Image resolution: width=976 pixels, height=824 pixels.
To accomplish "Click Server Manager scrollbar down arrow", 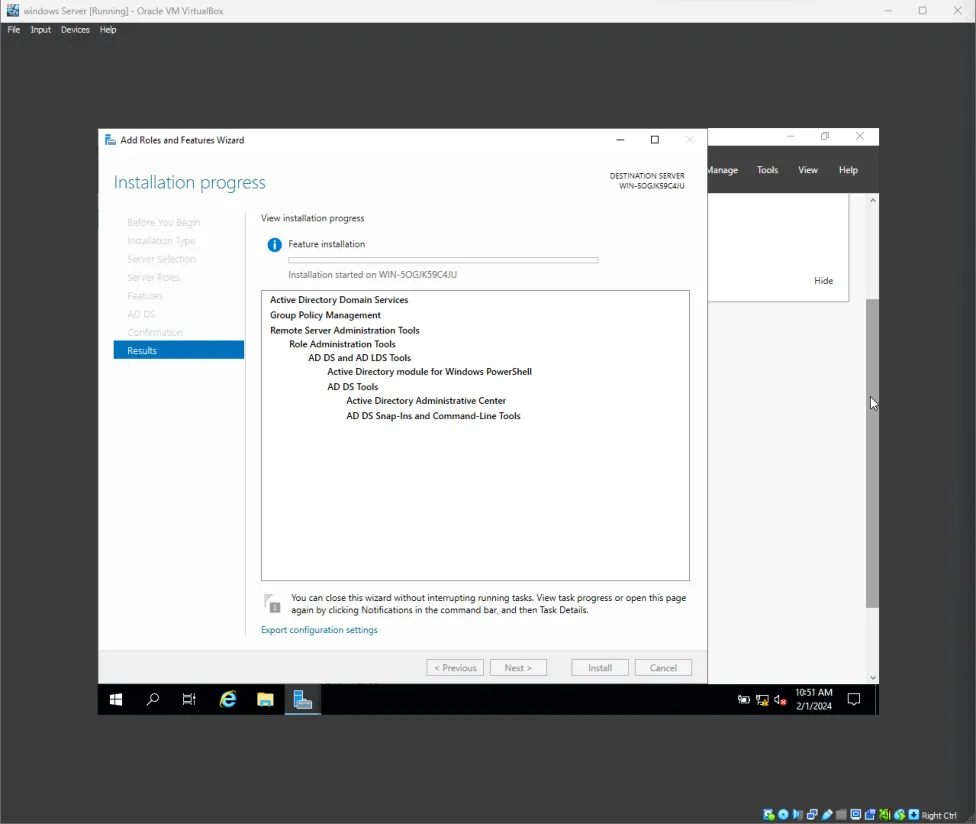I will tap(873, 677).
